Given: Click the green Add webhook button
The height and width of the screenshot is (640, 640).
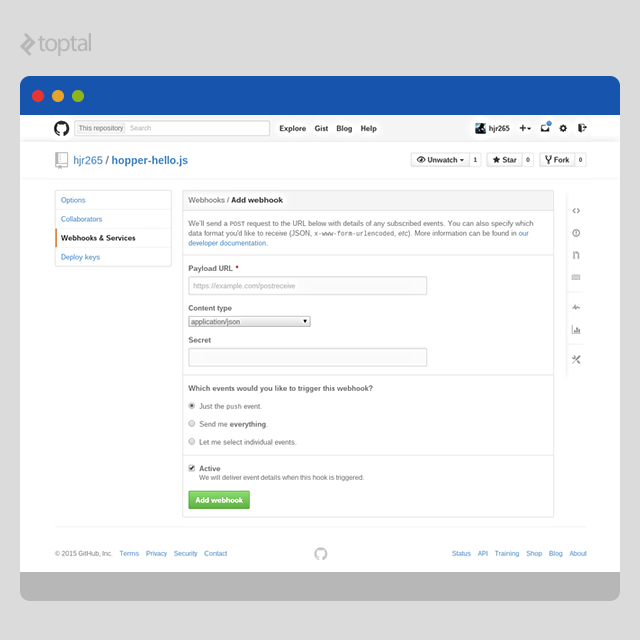Looking at the screenshot, I should (219, 500).
